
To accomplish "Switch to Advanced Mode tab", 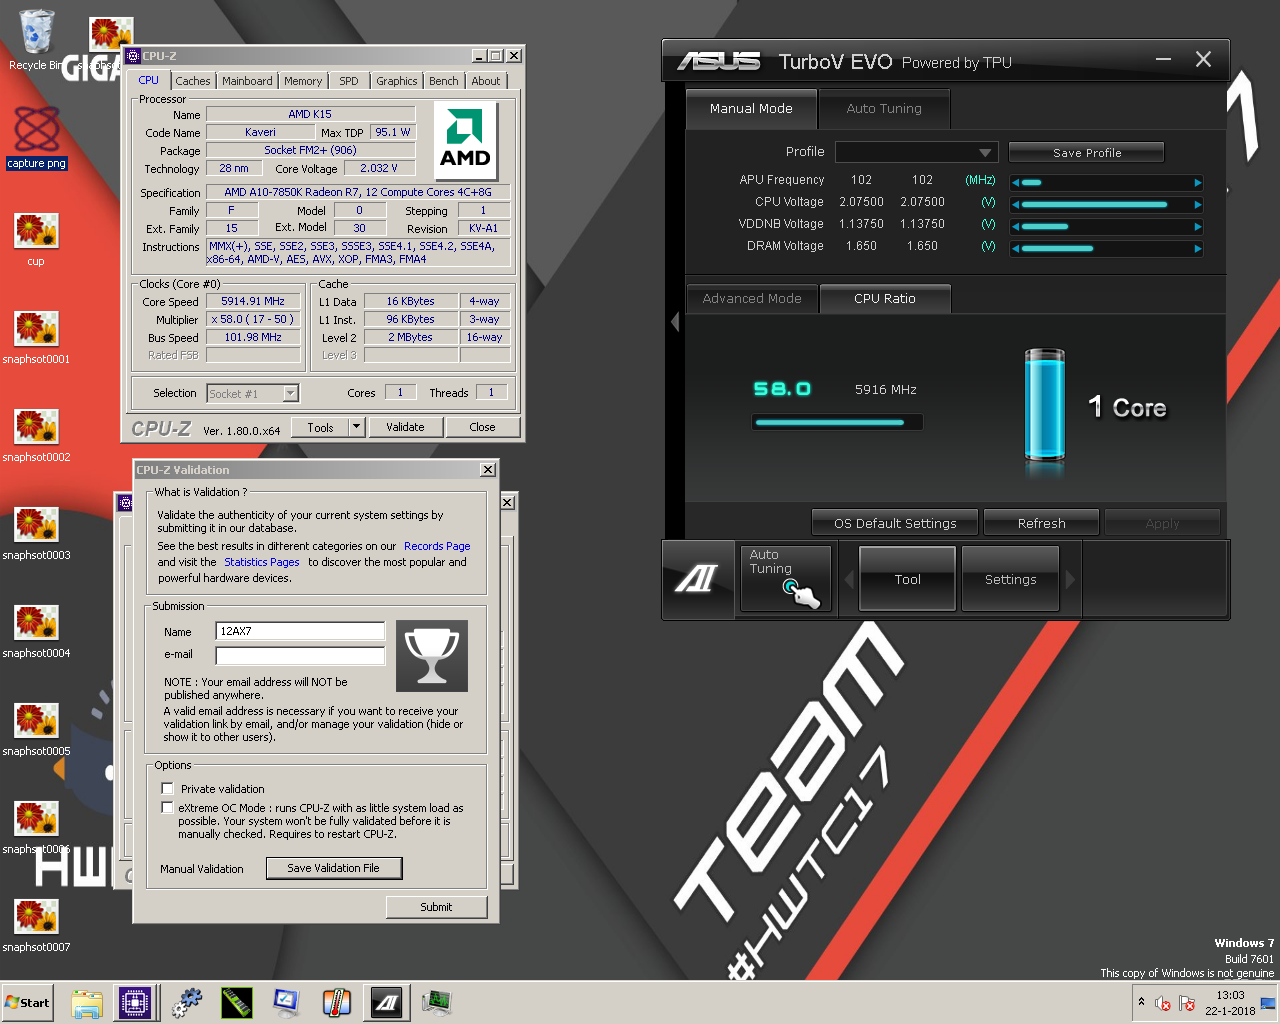I will (x=752, y=299).
